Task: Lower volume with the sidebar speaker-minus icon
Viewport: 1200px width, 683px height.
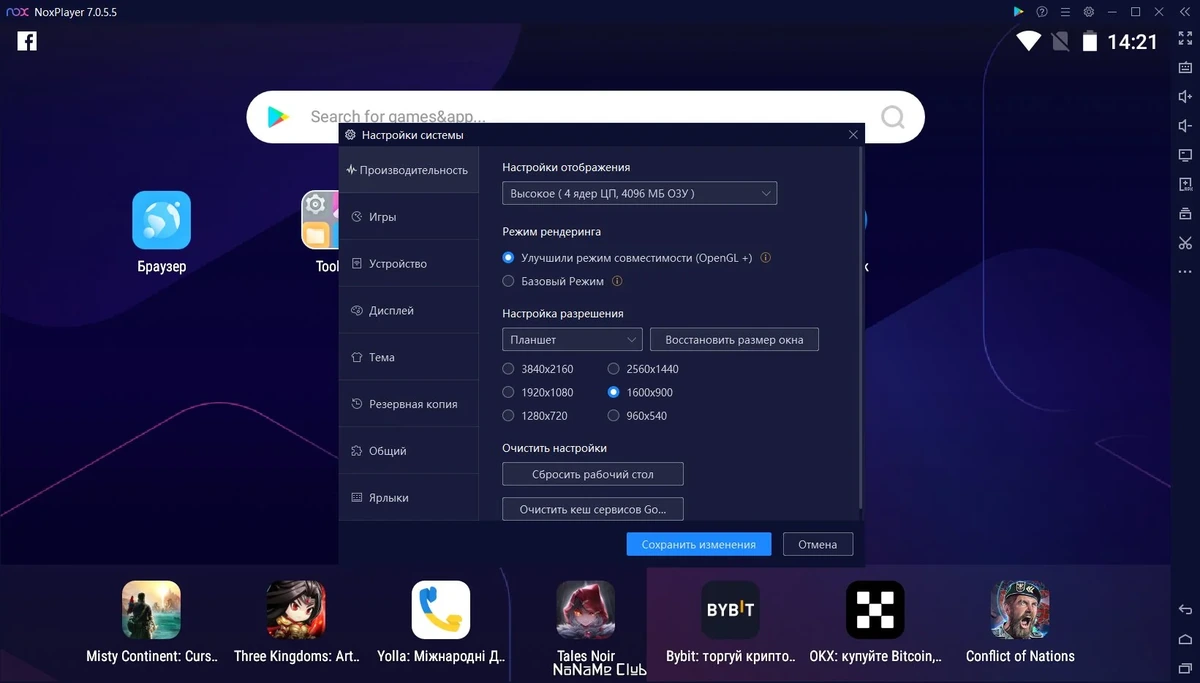Action: click(1185, 126)
